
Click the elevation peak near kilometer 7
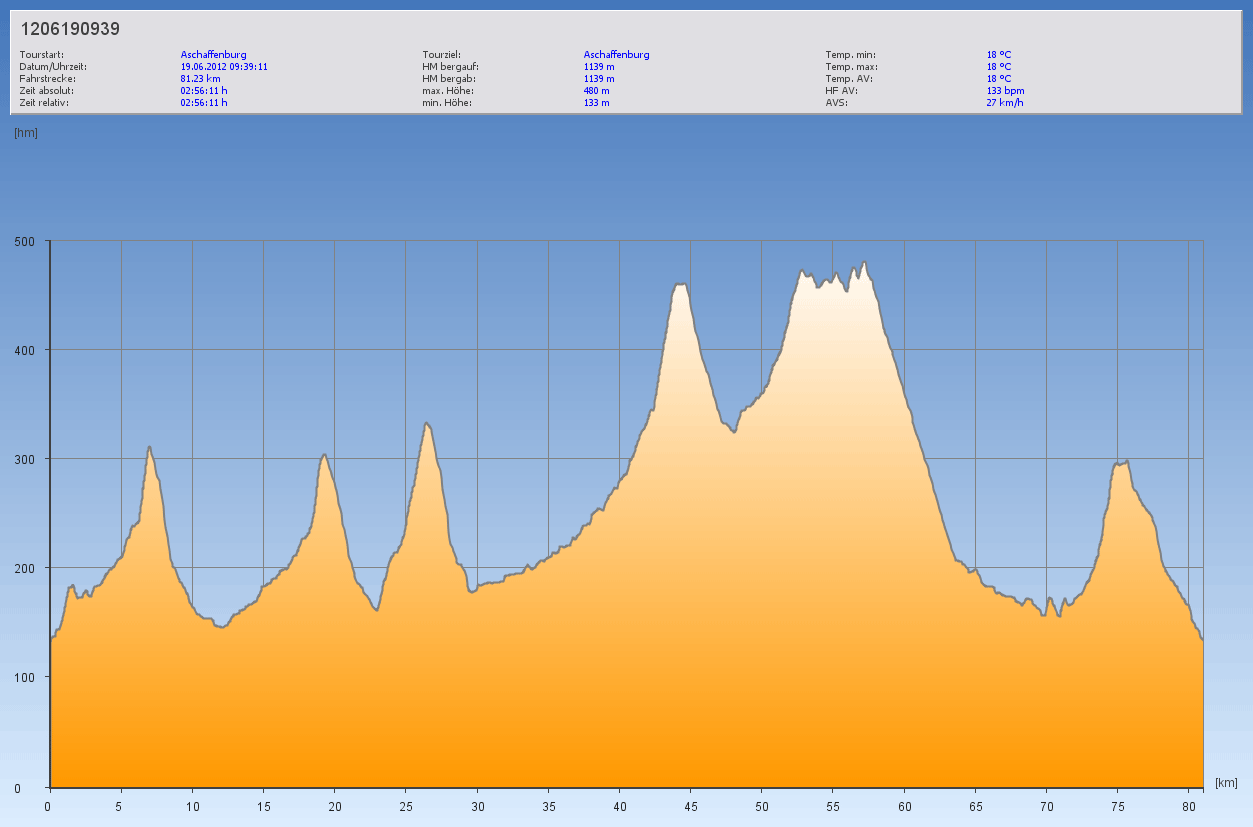149,447
